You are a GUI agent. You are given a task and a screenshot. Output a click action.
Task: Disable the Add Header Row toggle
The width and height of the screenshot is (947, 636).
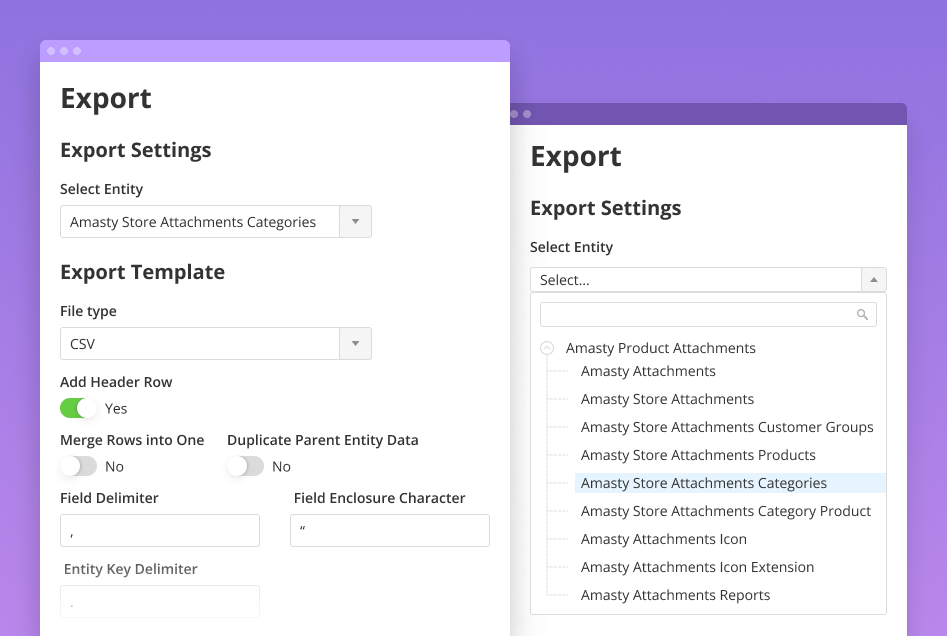(x=77, y=408)
